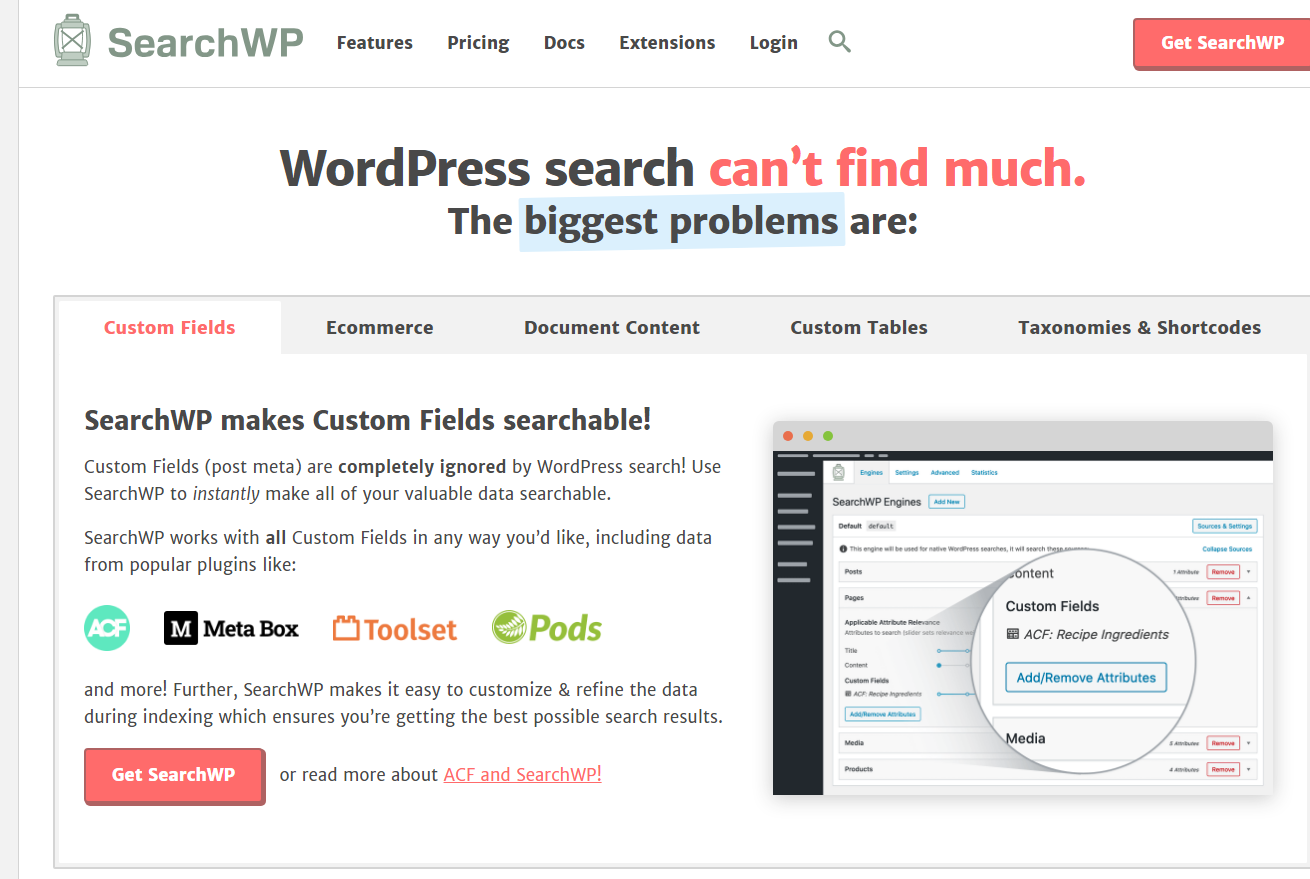This screenshot has height=879, width=1310.
Task: Follow the ACF and SearchWP! link
Action: click(x=523, y=774)
